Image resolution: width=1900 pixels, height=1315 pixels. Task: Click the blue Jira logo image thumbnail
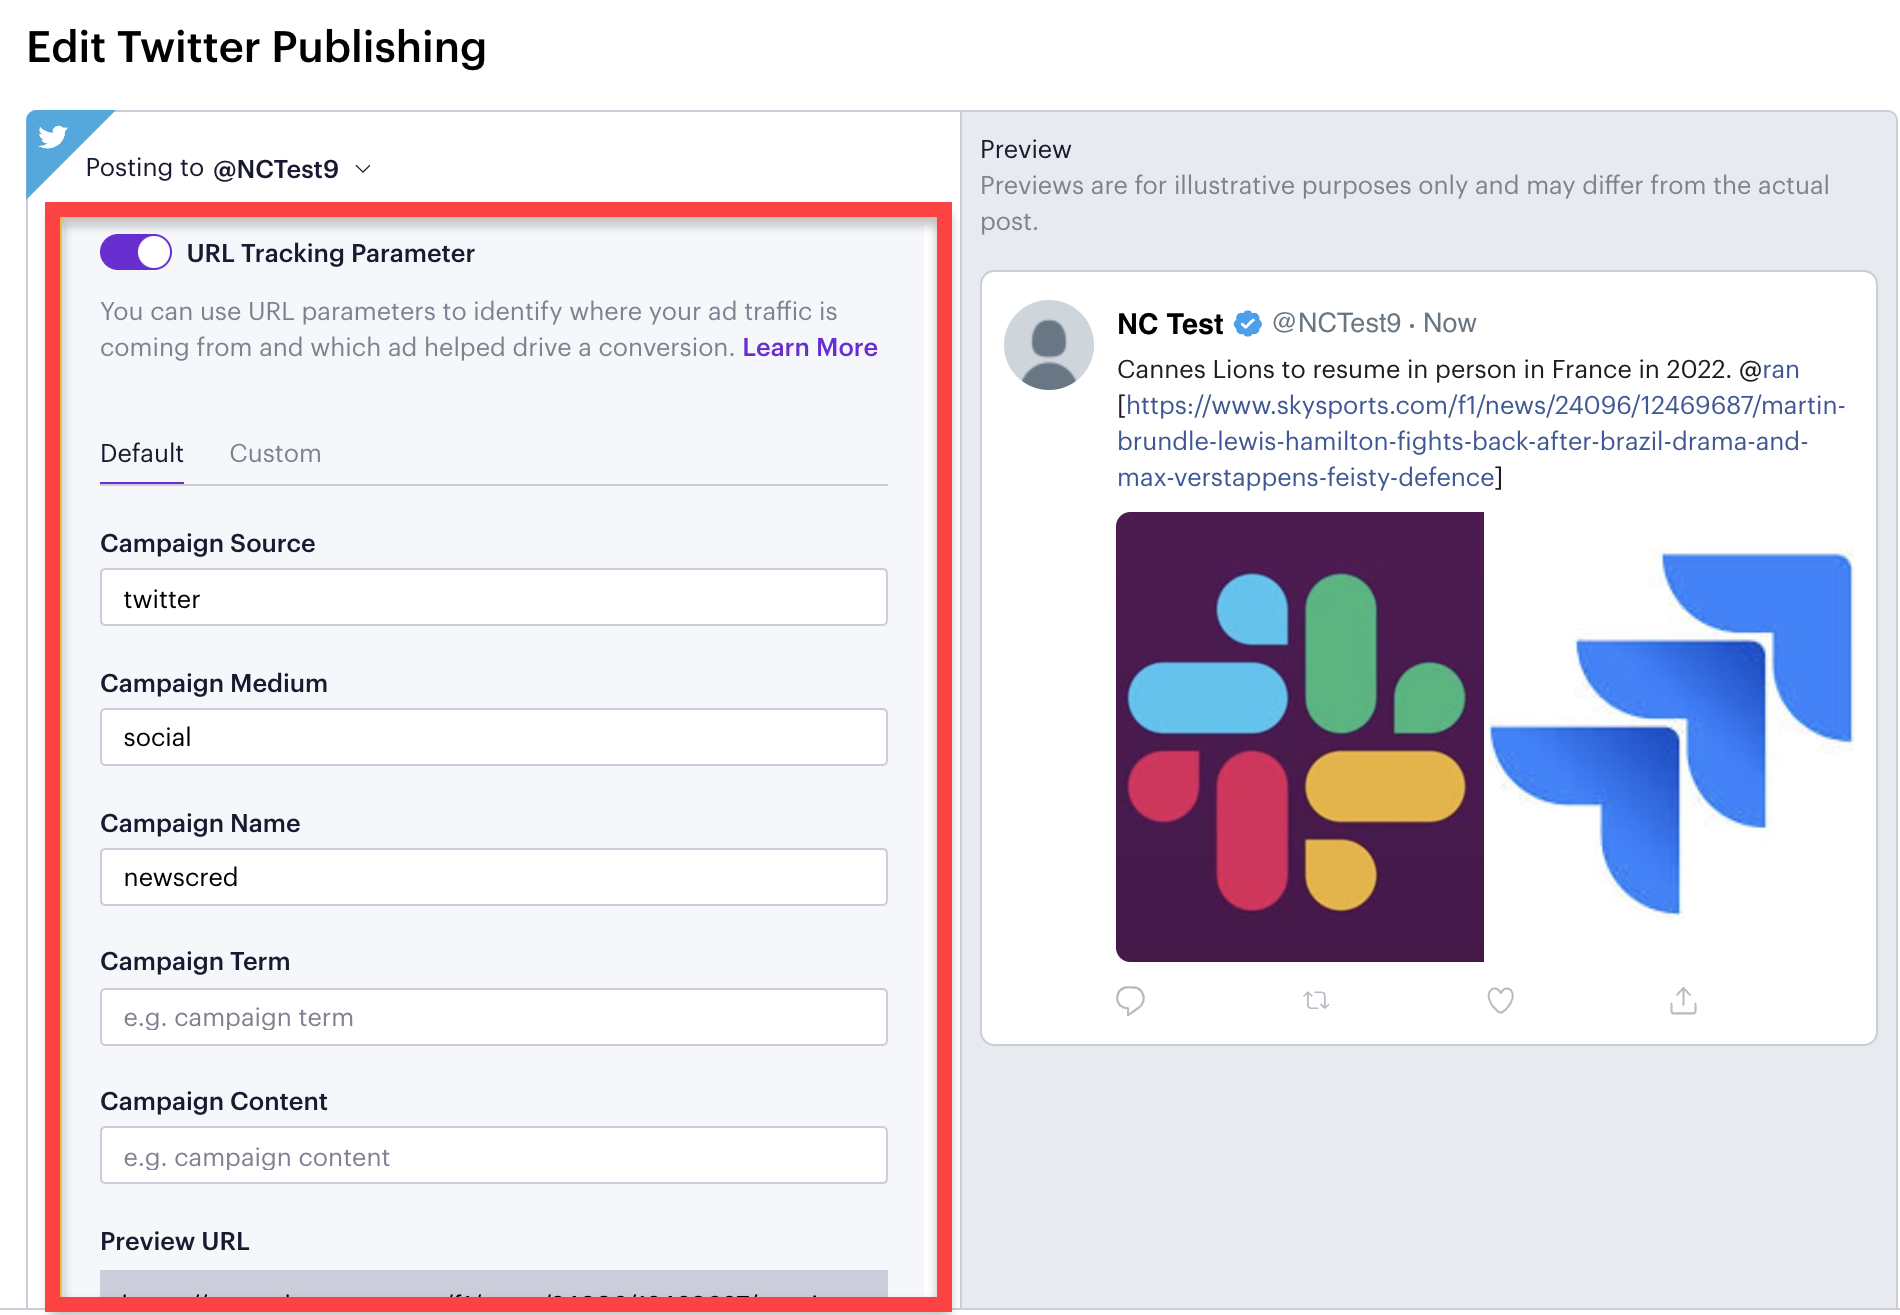coord(1671,737)
